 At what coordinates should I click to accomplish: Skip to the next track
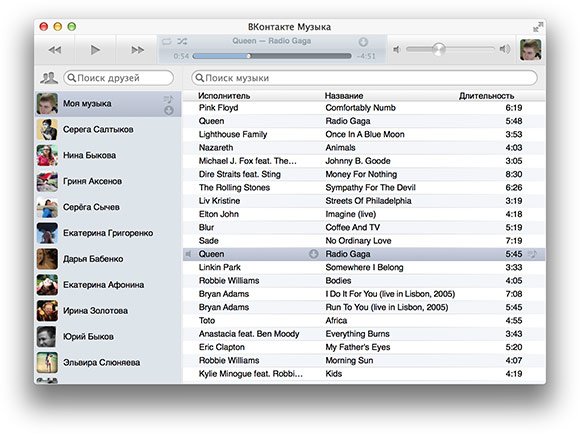(137, 50)
